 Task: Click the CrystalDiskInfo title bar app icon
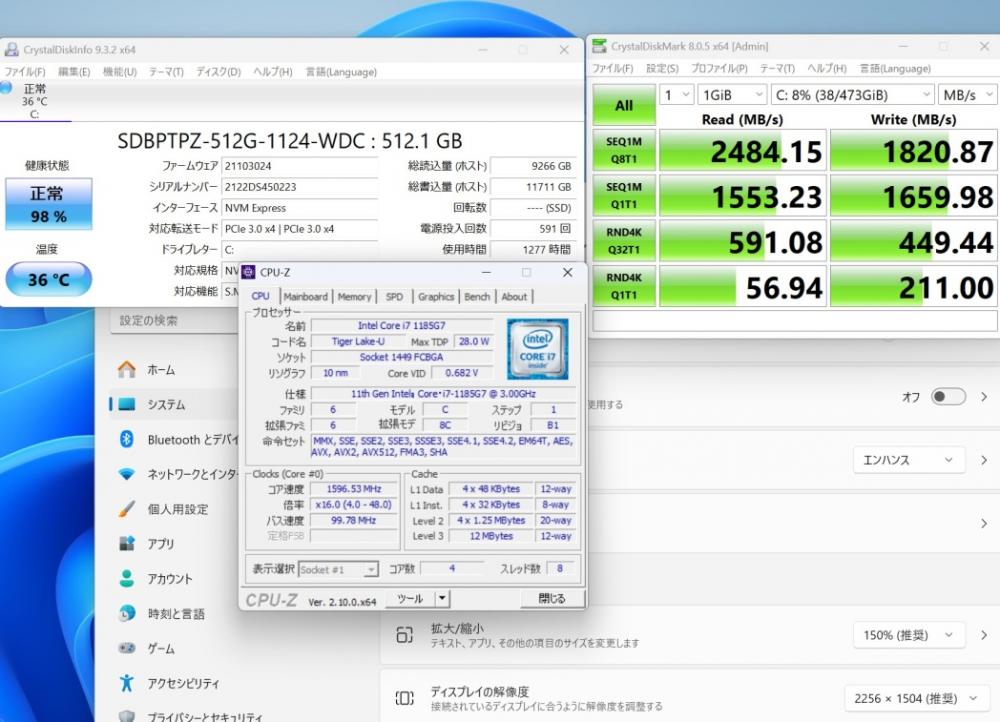[x=11, y=49]
